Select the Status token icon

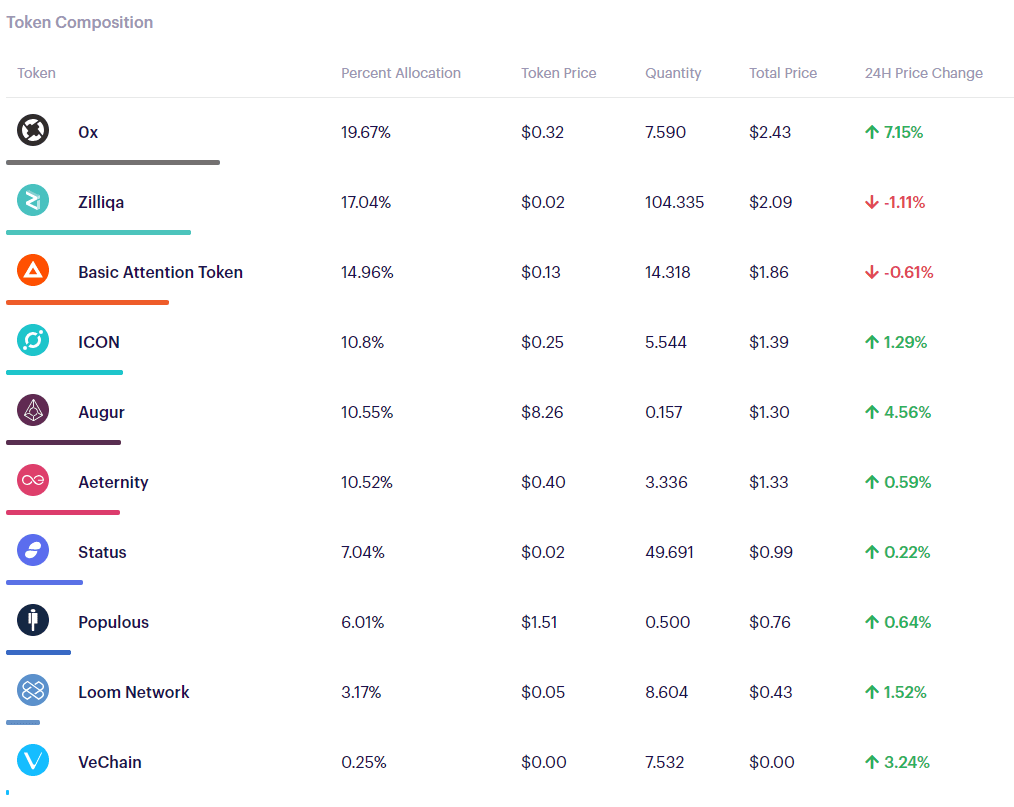pos(33,550)
